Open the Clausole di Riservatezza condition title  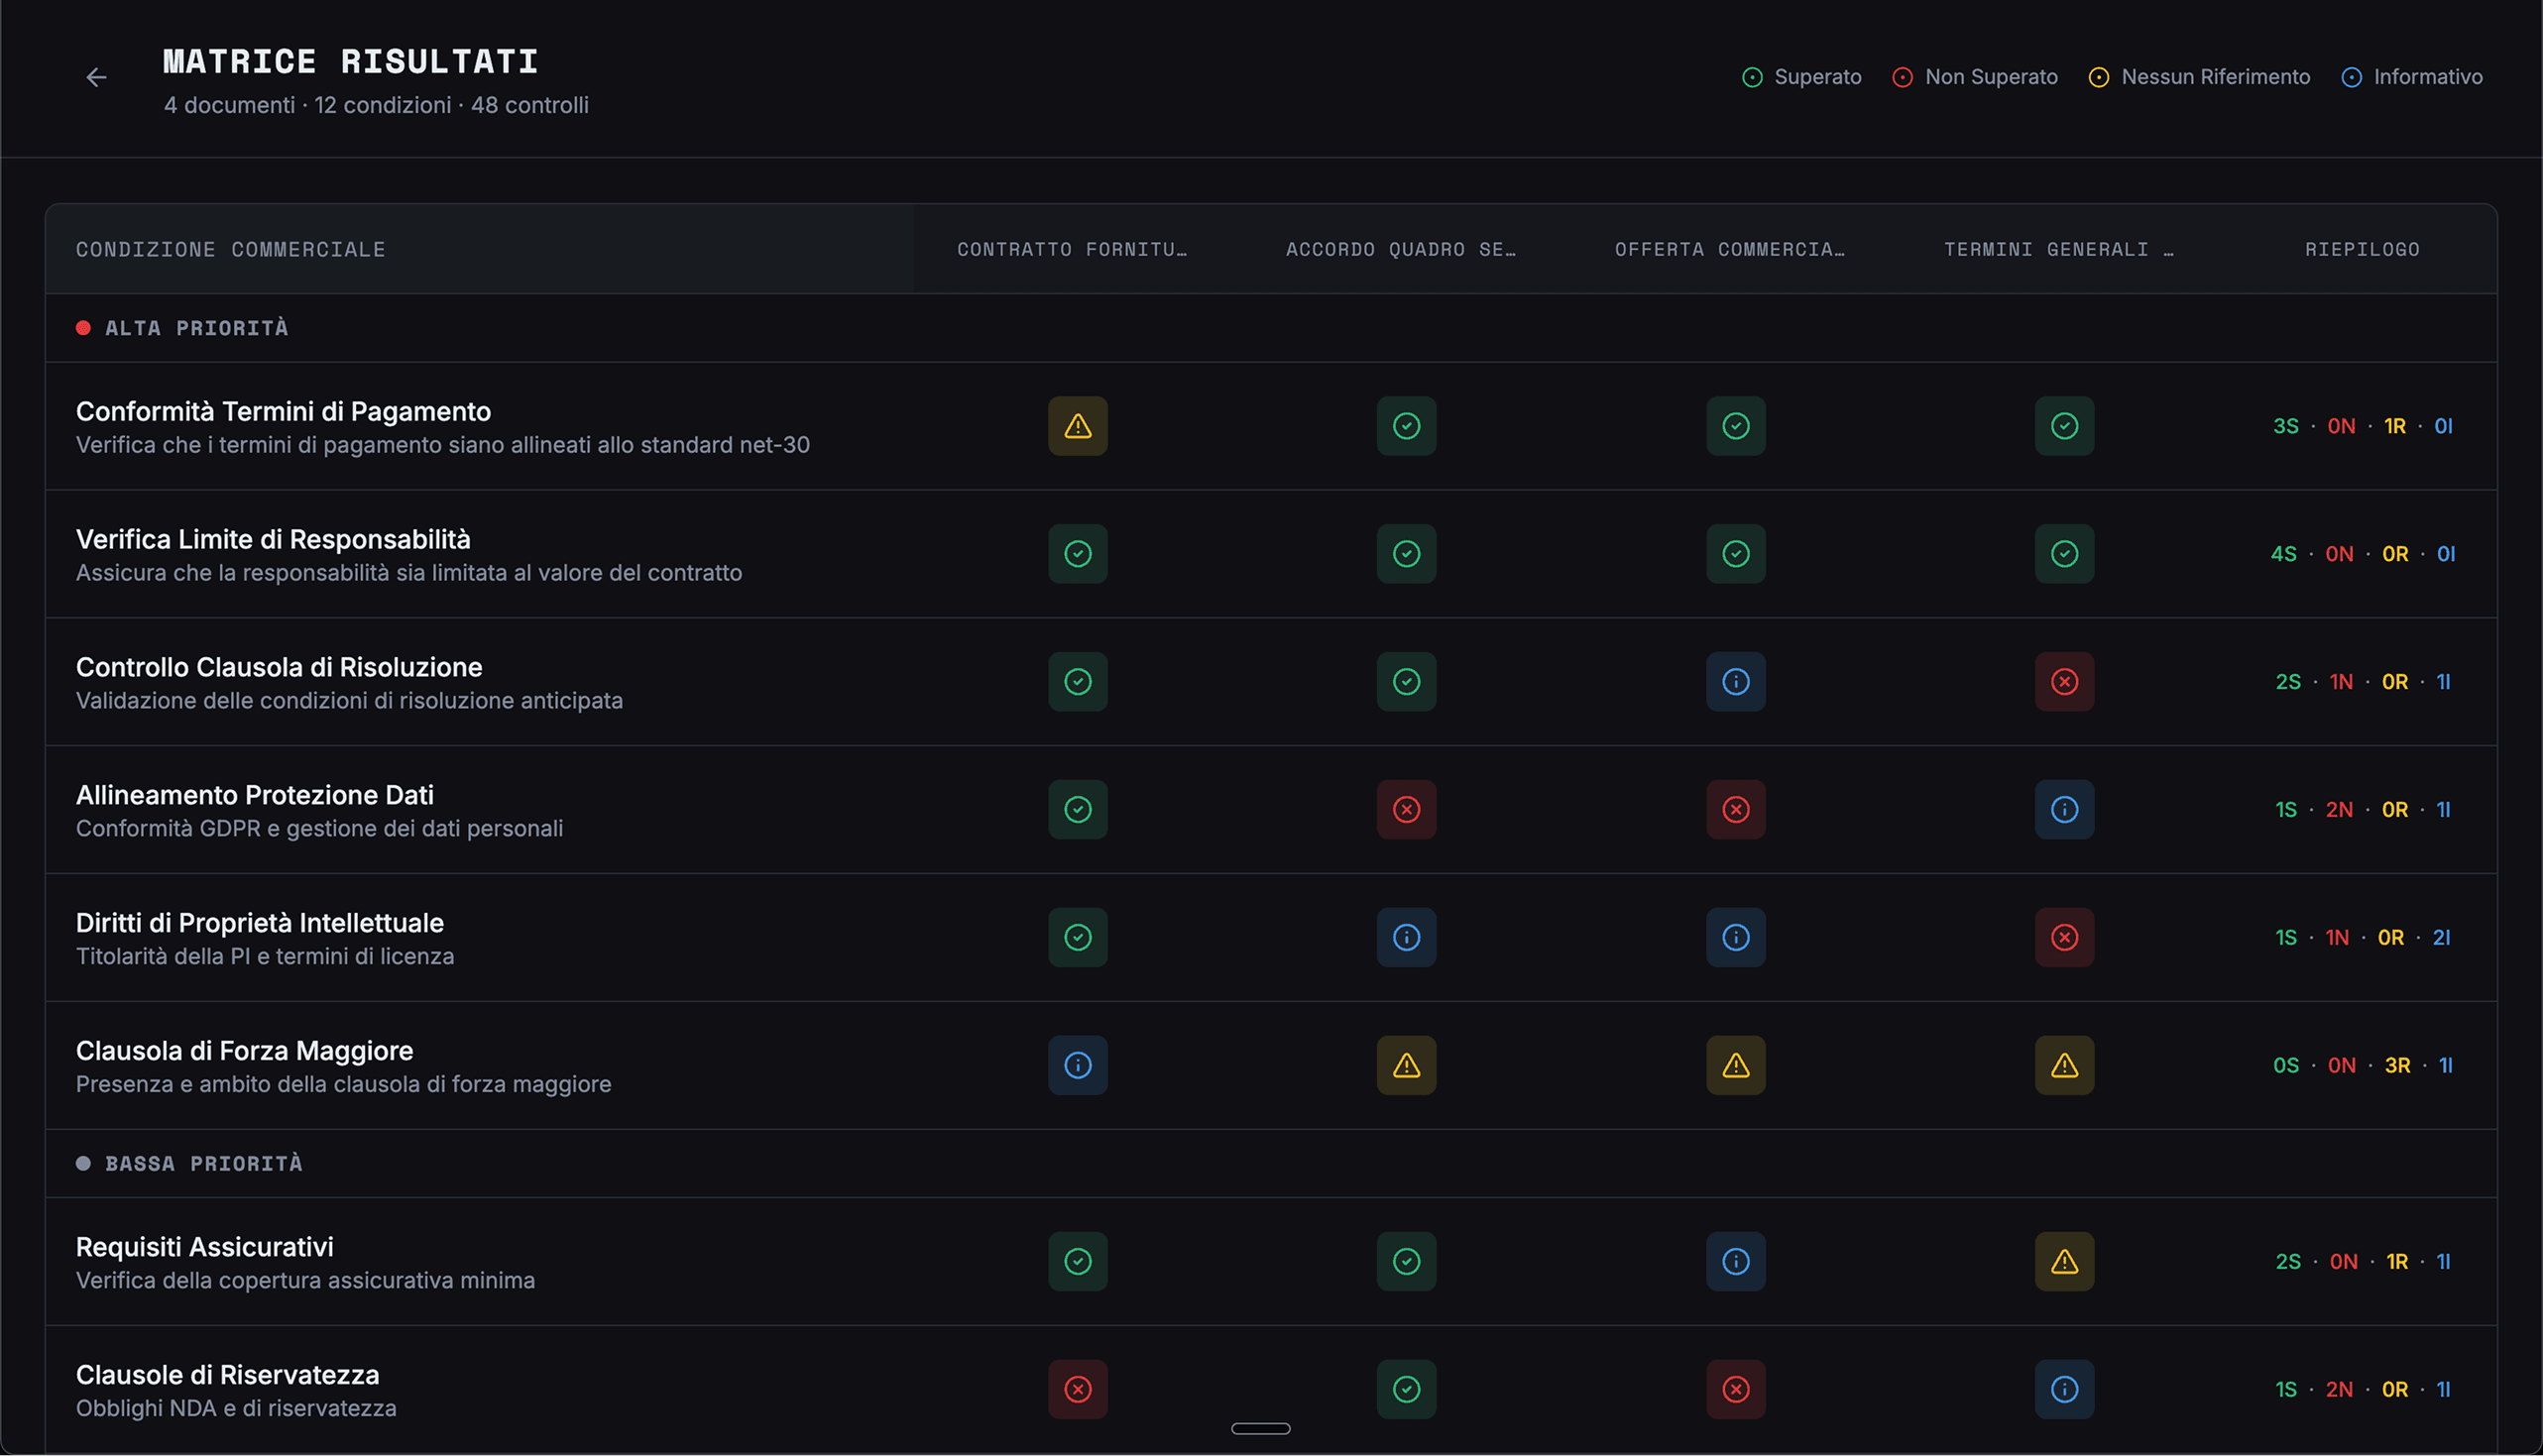[x=227, y=1375]
